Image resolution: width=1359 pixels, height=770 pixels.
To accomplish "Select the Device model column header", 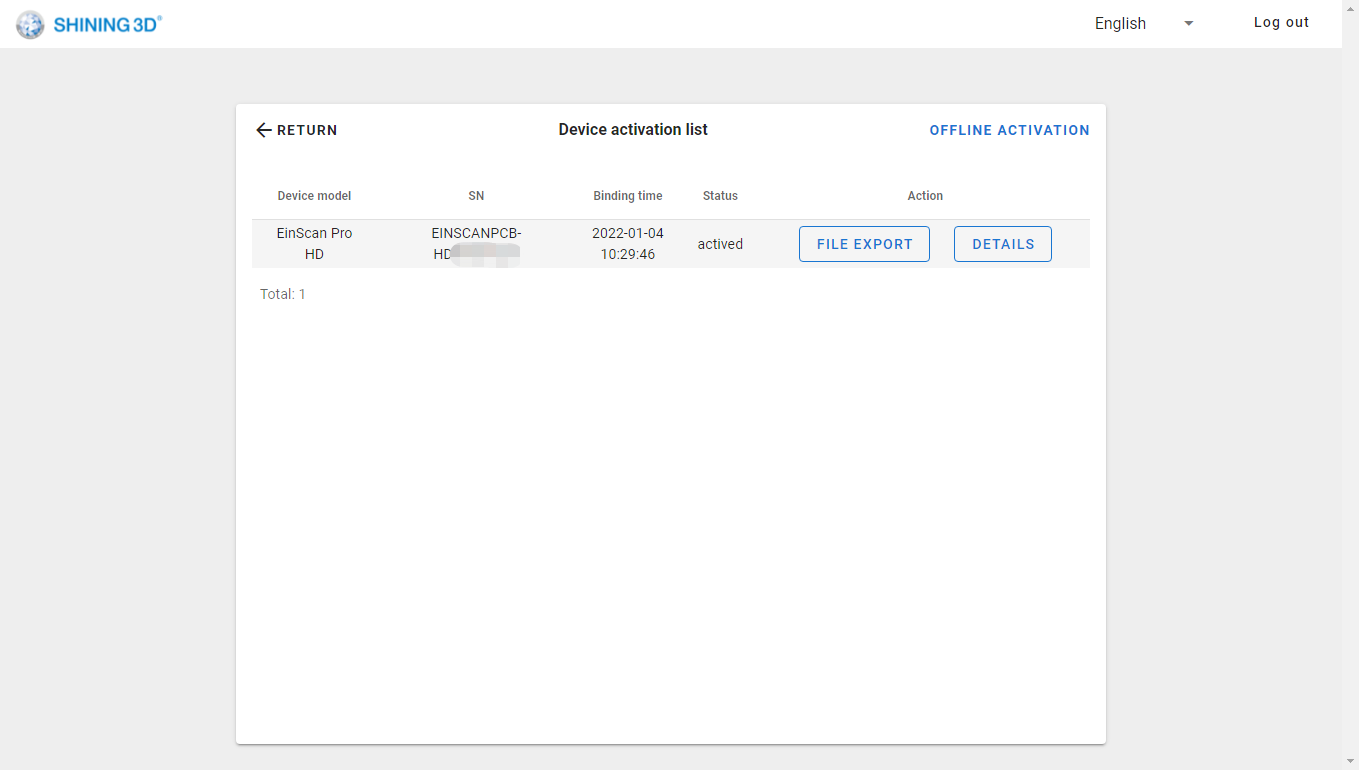I will pos(314,196).
